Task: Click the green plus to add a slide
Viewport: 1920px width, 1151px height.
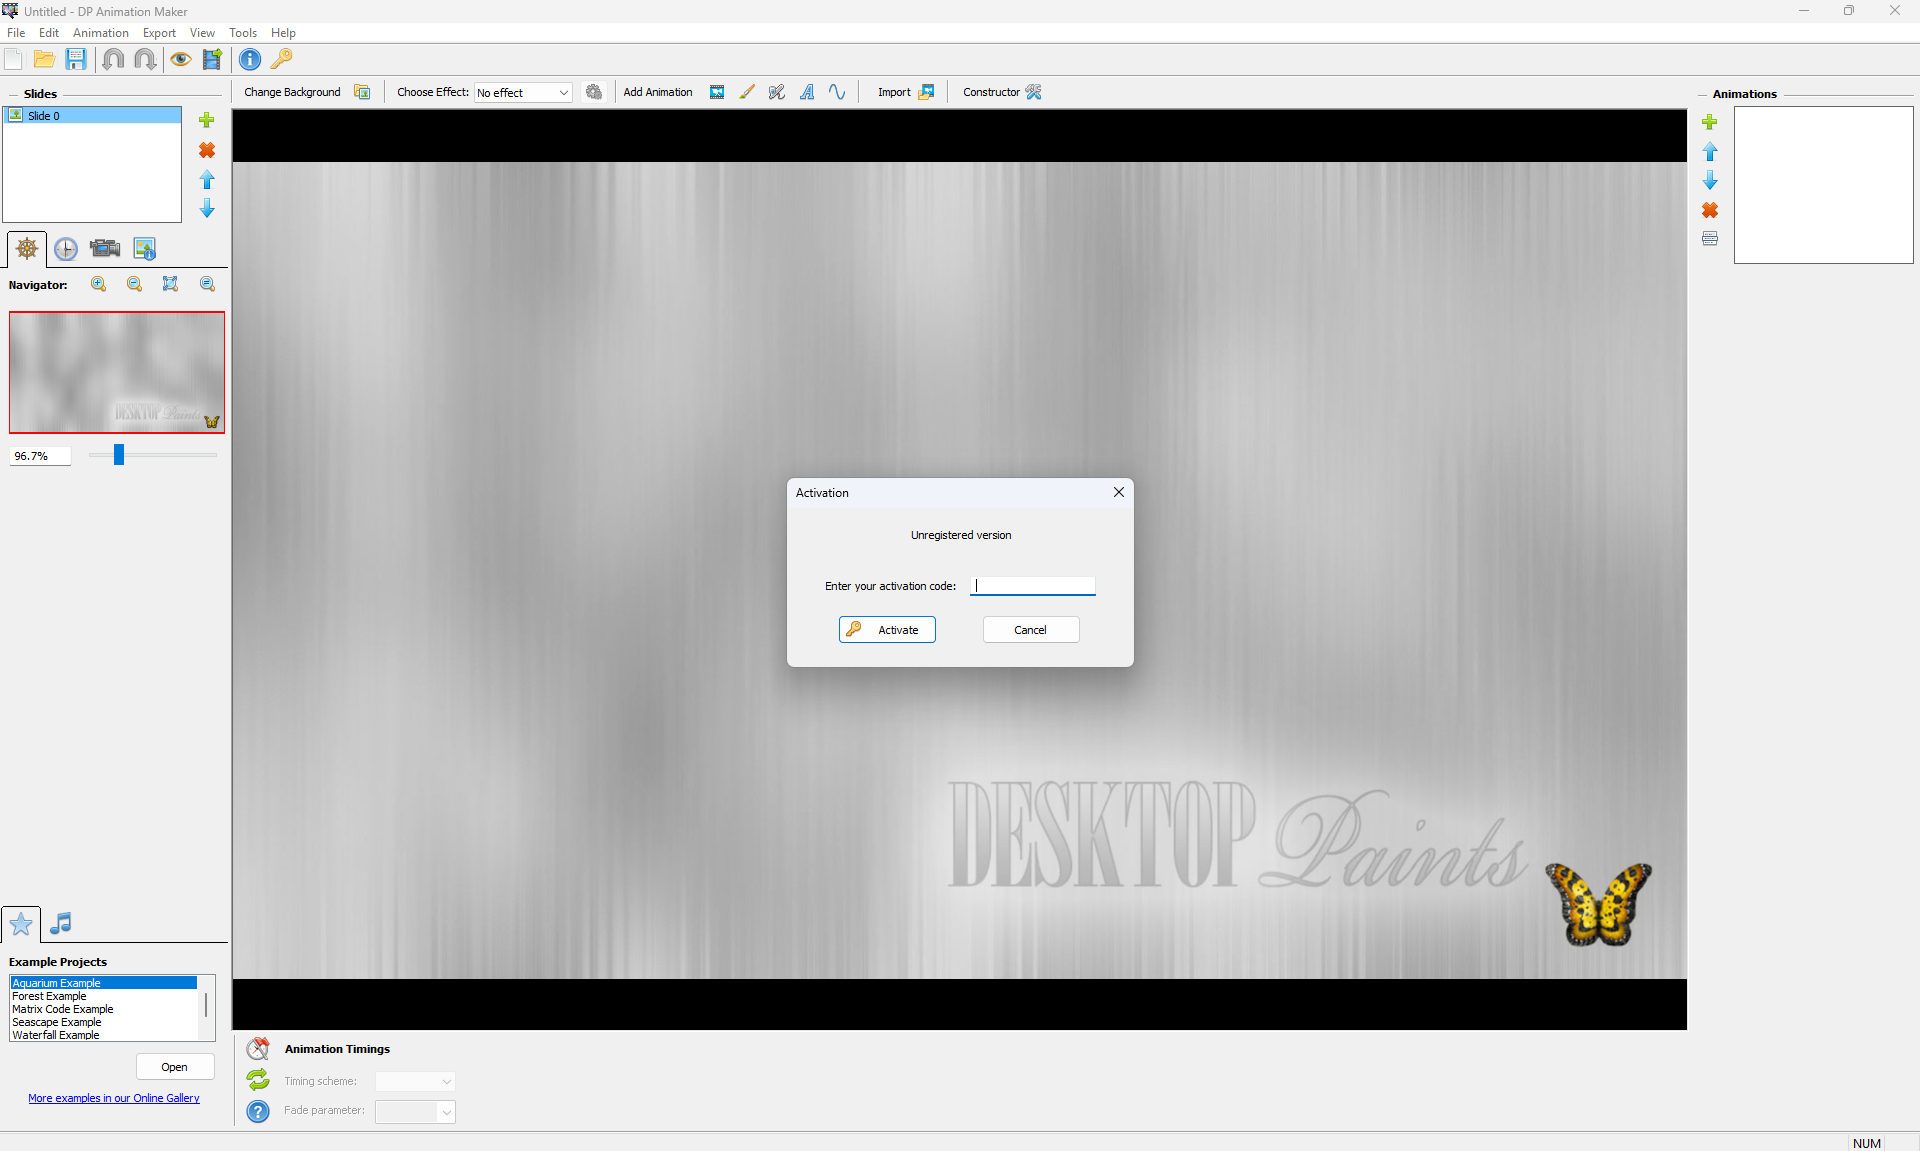Action: point(207,120)
